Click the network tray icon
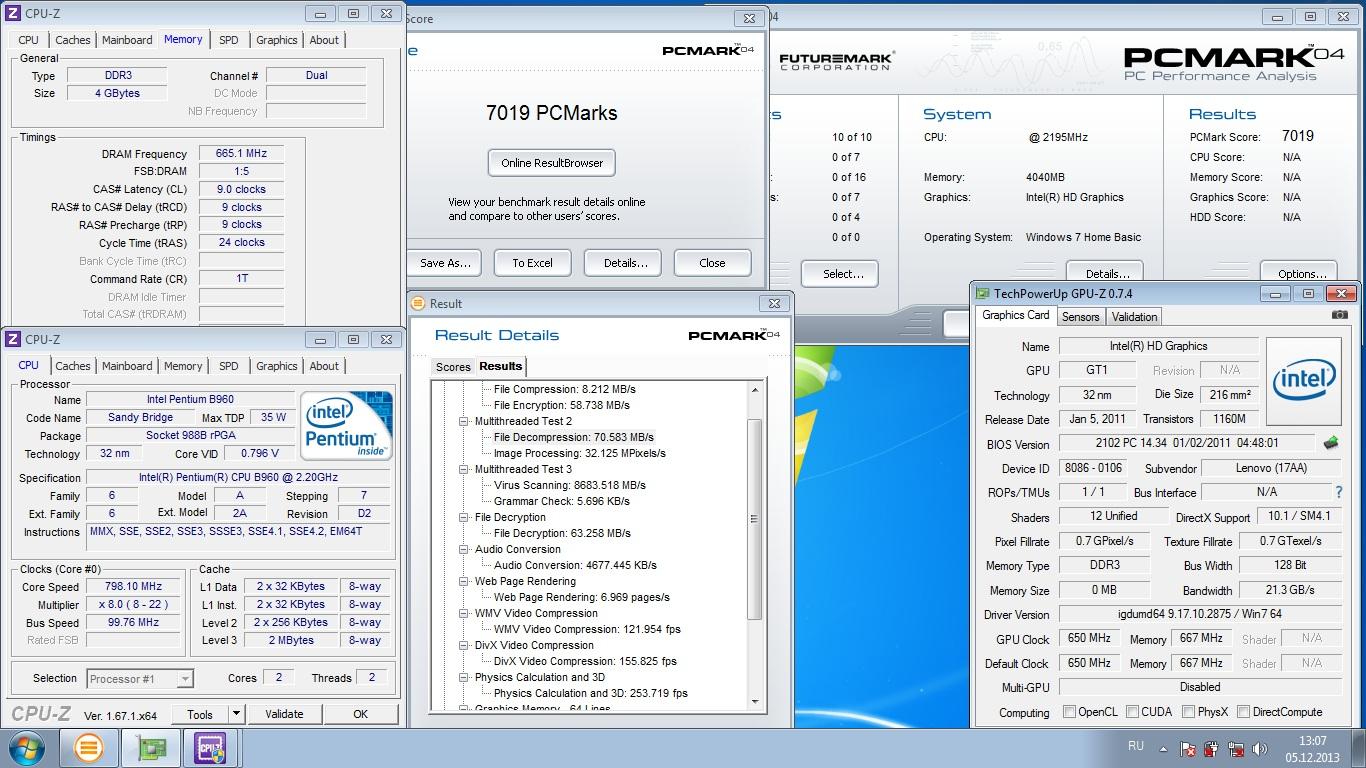Screen dimensions: 1366x768 (1237, 748)
